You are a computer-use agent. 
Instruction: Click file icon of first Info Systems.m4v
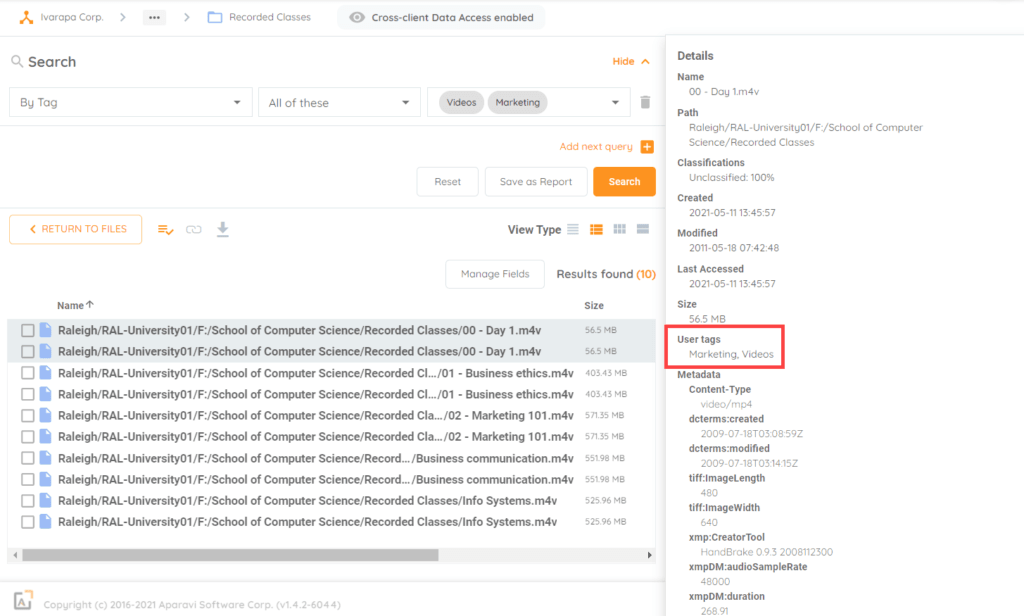point(45,500)
